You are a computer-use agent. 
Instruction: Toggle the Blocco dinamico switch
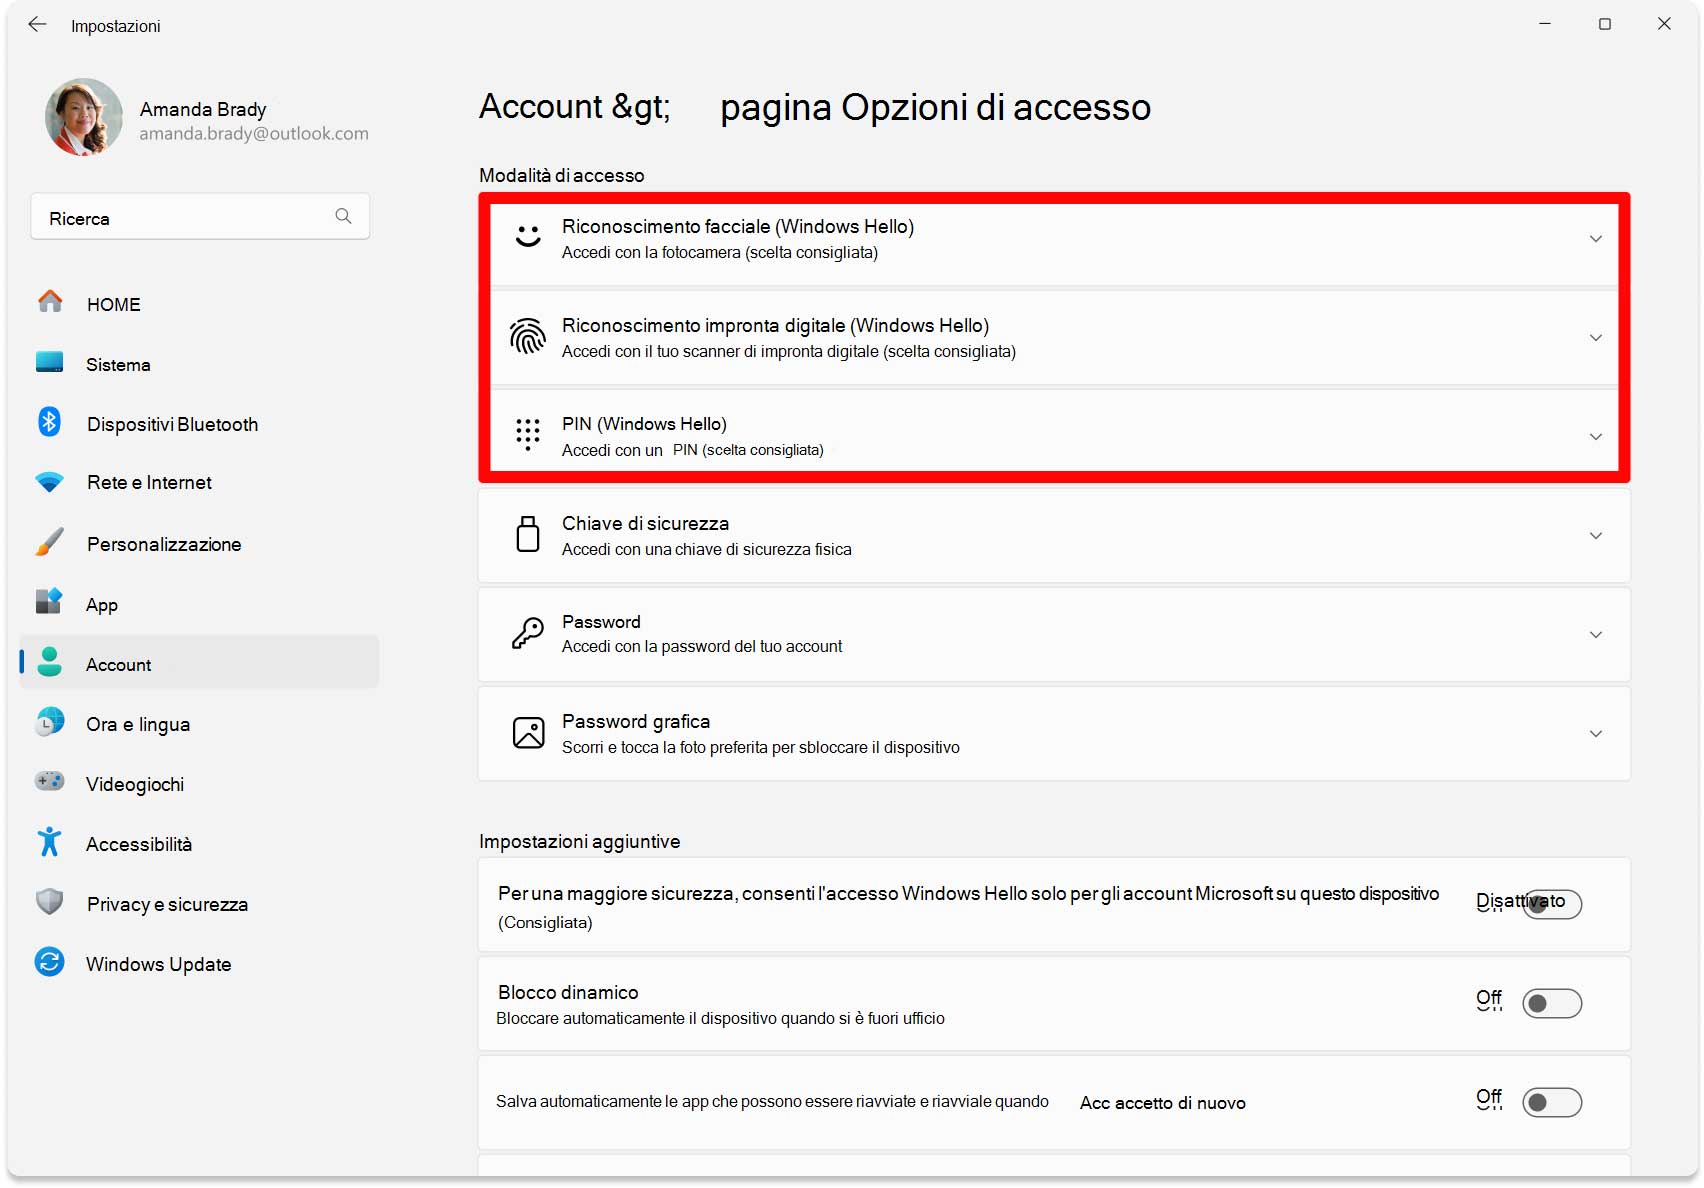[1551, 1003]
